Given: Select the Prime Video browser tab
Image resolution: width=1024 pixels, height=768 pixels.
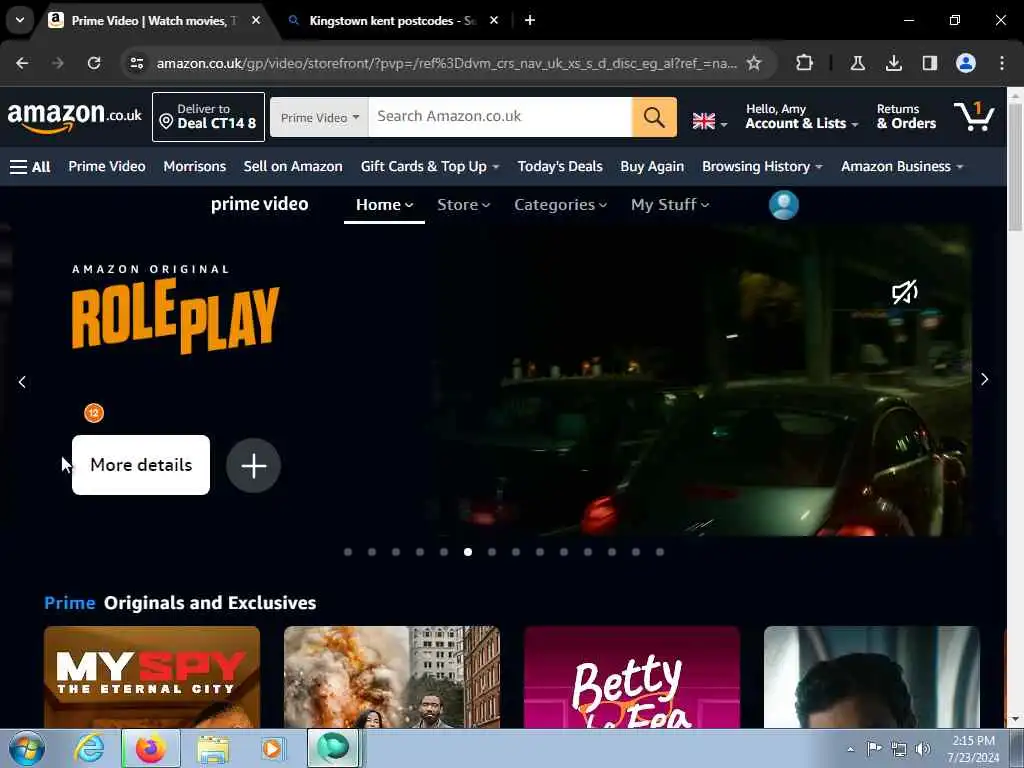Looking at the screenshot, I should click(x=153, y=21).
